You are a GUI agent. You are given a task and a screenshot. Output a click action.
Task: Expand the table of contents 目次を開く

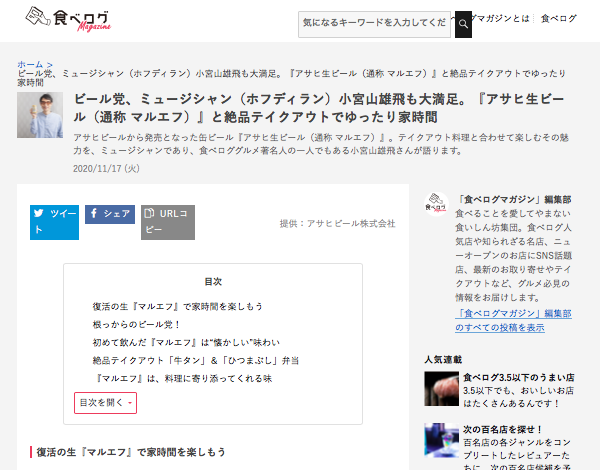pos(105,402)
